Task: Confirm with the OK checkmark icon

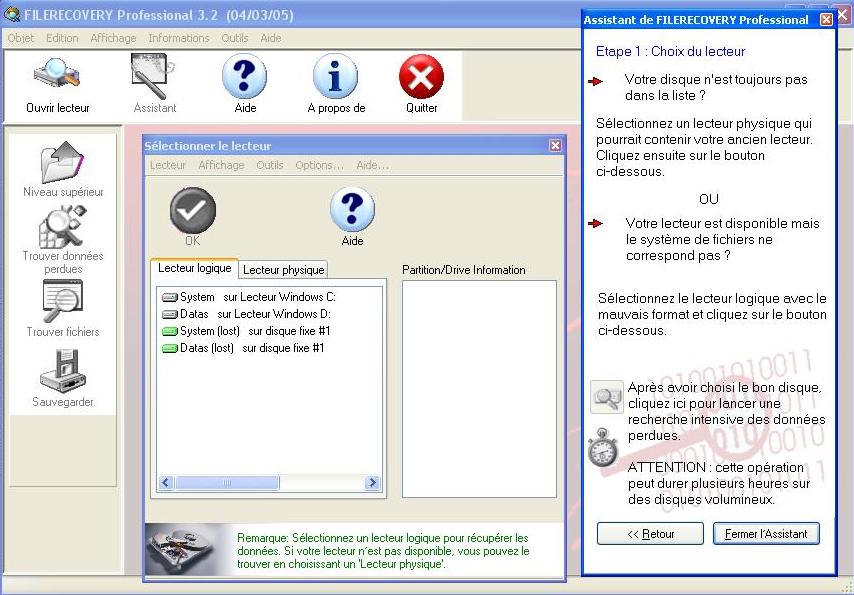Action: 193,210
